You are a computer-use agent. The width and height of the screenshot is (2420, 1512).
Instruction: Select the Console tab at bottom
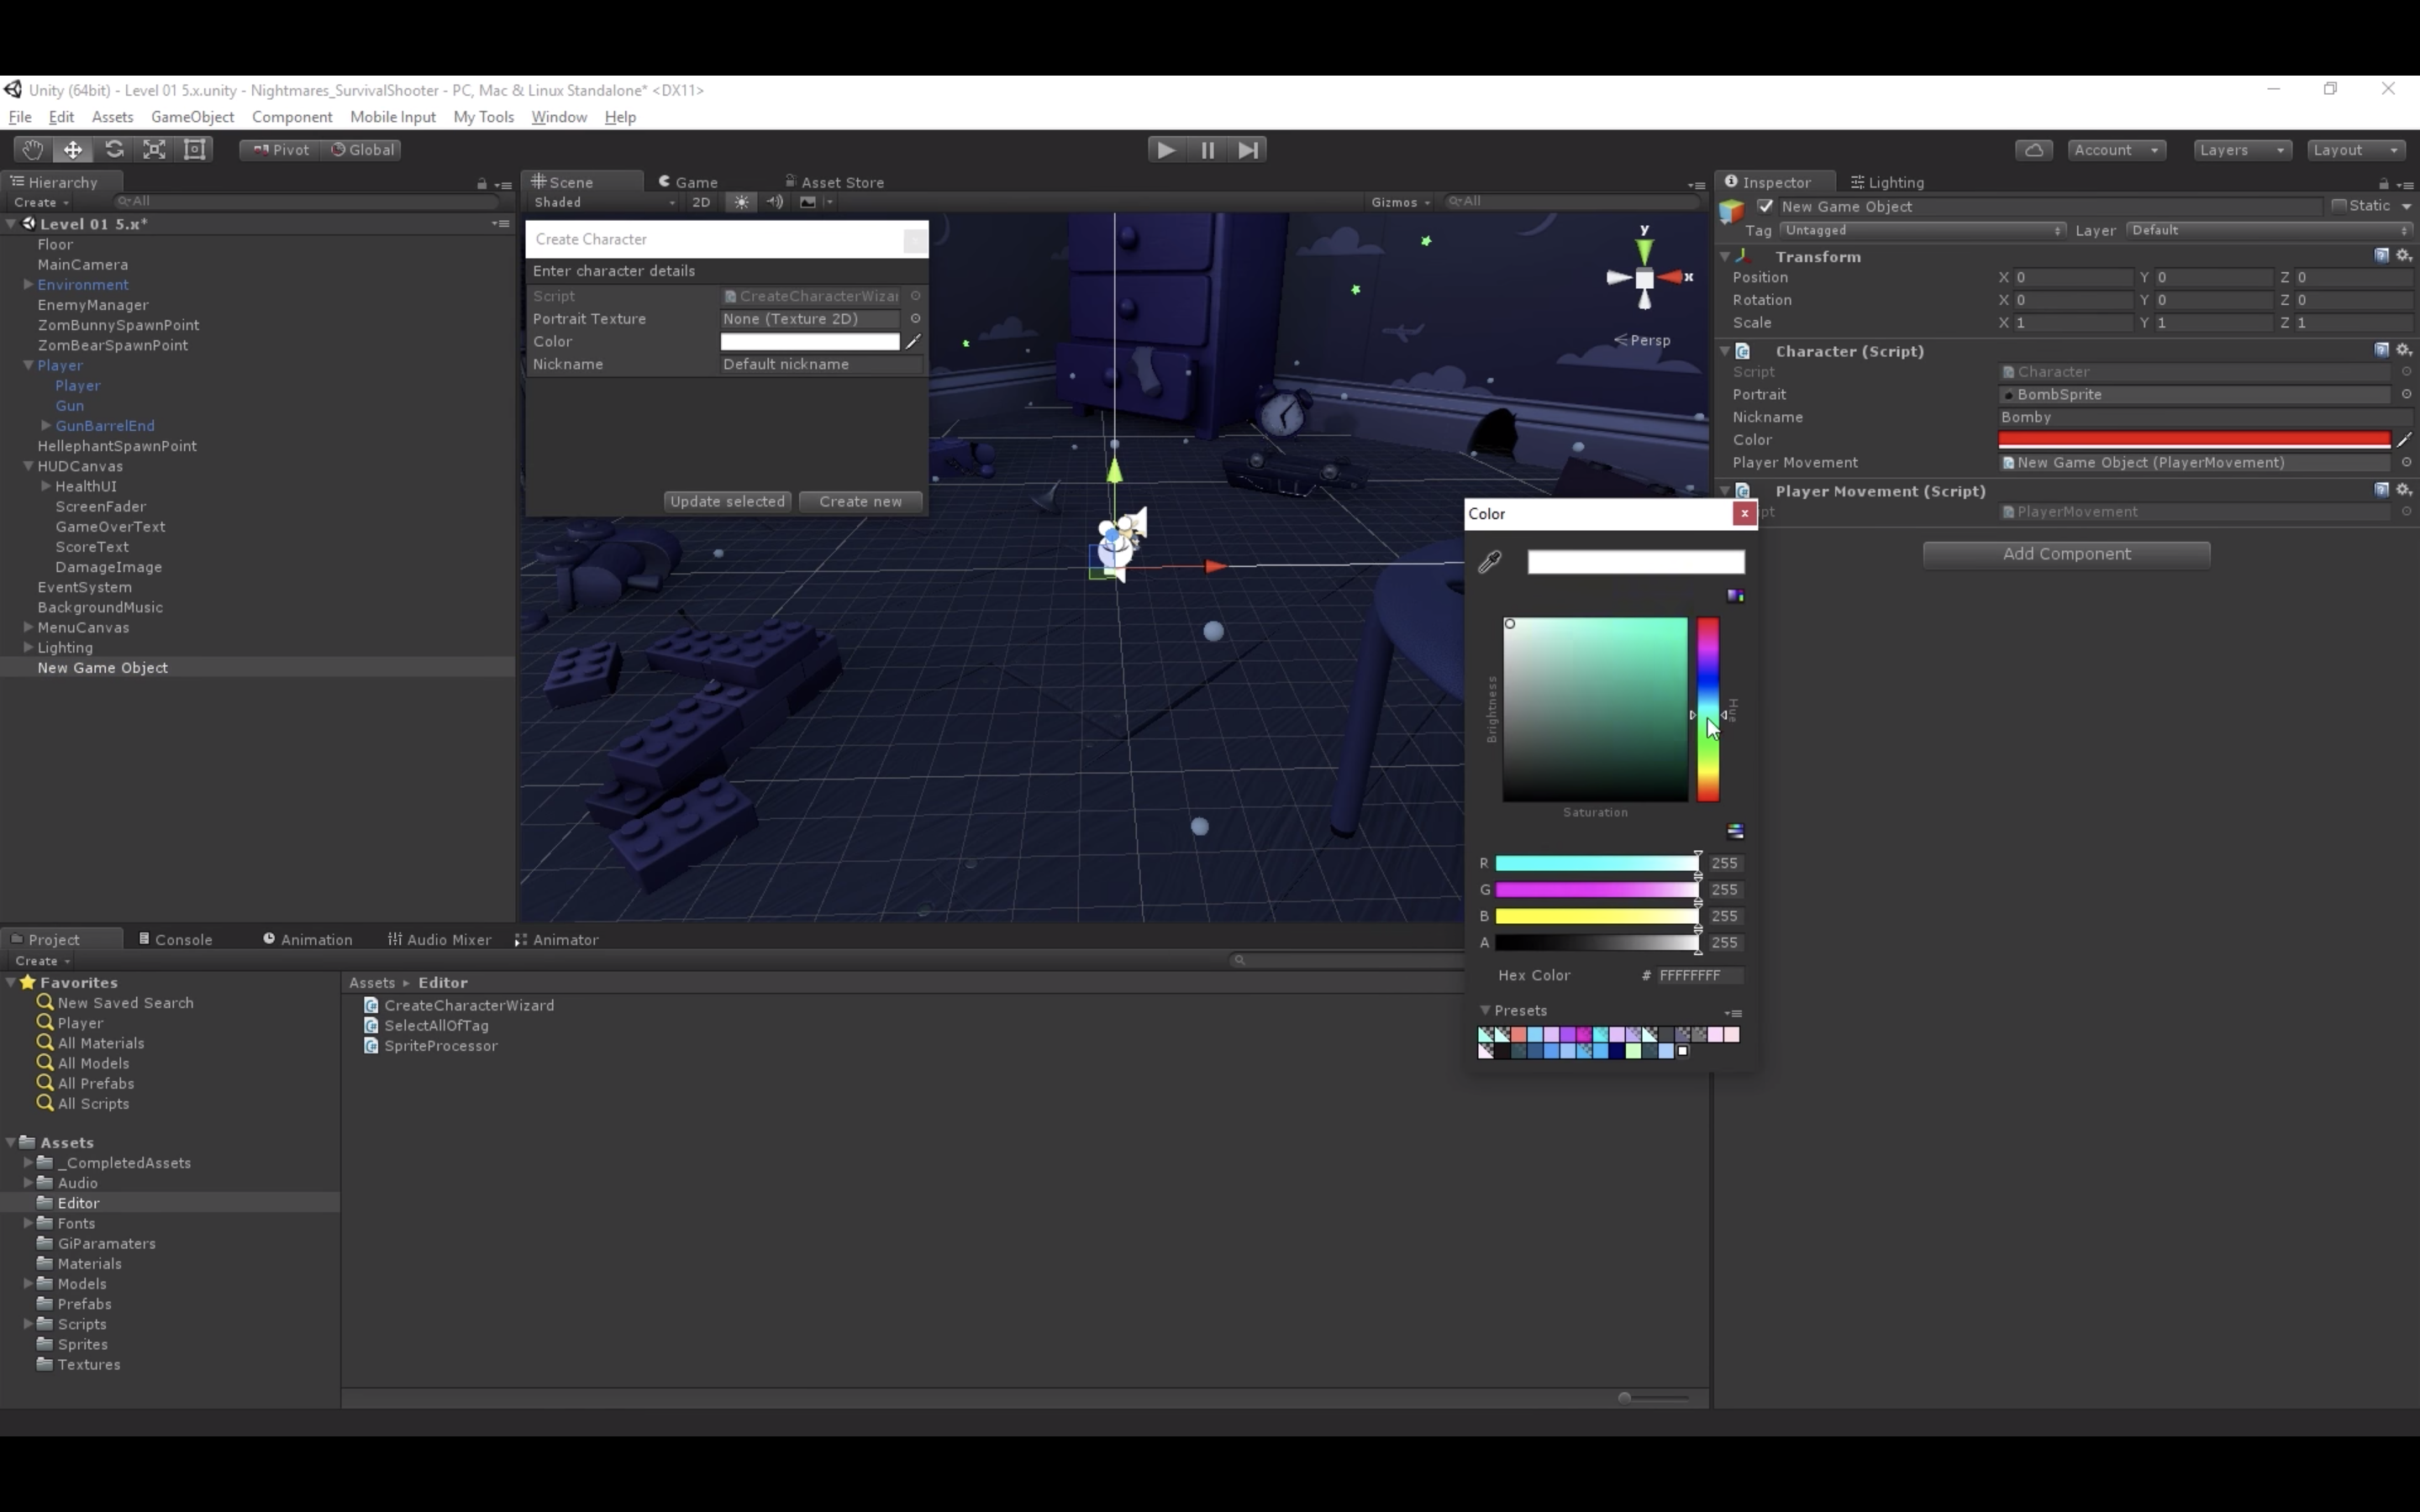[181, 939]
